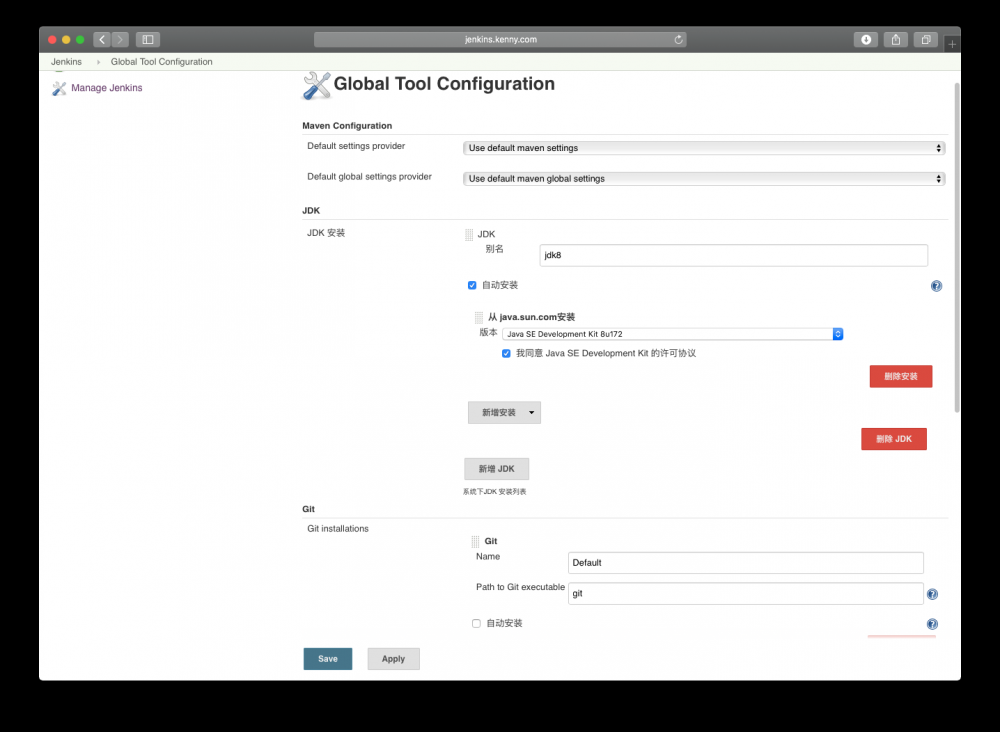The width and height of the screenshot is (1000, 732).
Task: Uncheck the Java SE license agreement
Action: 506,353
